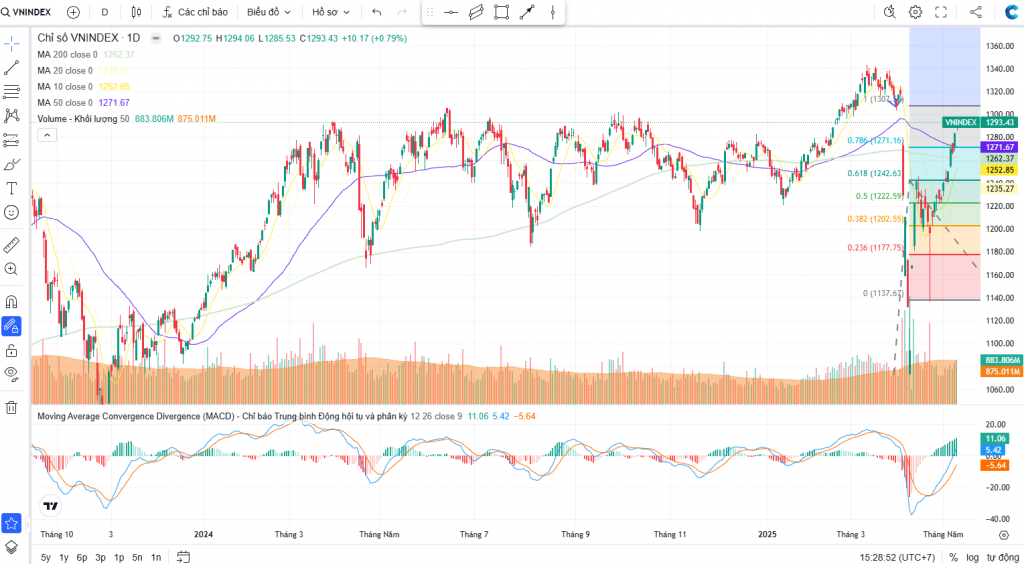Select the 3p time range
Image resolution: width=1024 pixels, height=564 pixels.
[101, 557]
